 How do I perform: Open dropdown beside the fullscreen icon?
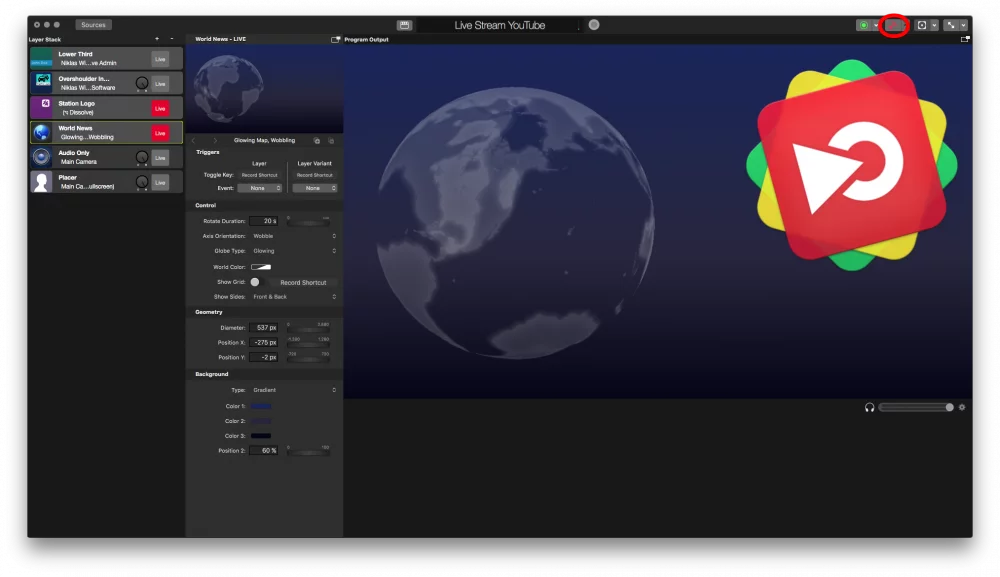pos(963,26)
